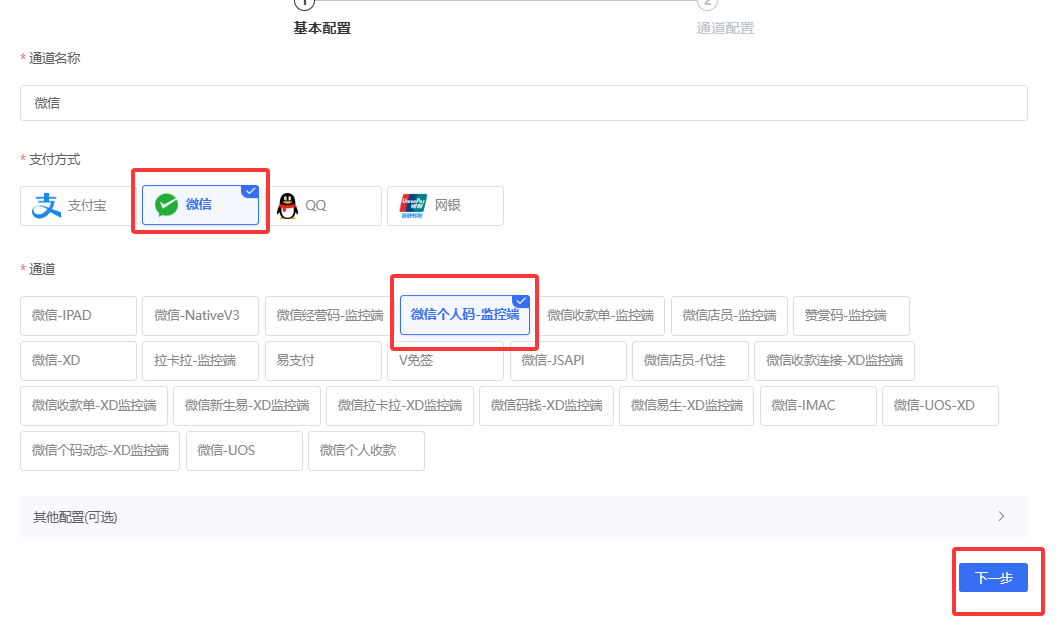
Task: Switch to the 通道配置 step
Action: [x=726, y=27]
